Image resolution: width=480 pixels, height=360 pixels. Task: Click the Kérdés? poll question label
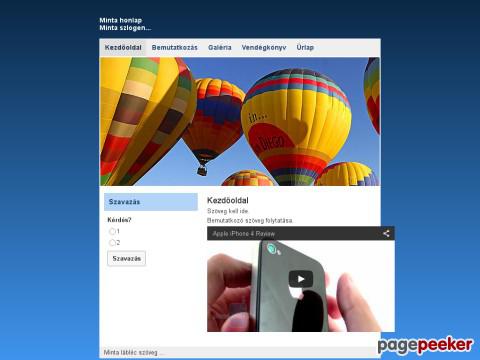click(x=119, y=220)
